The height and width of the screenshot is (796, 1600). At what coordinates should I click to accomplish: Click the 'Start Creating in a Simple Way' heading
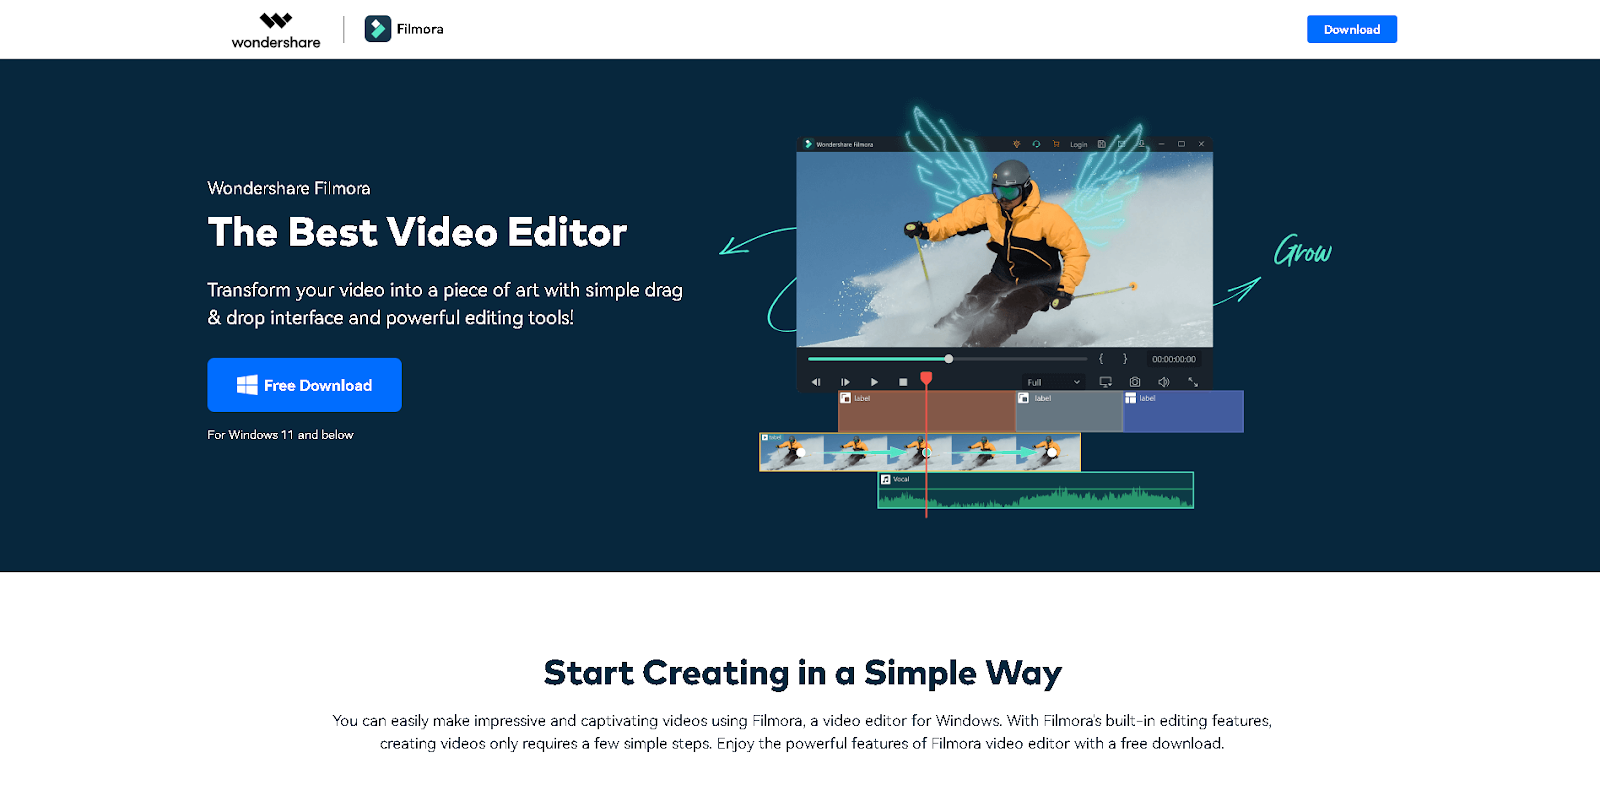point(802,673)
